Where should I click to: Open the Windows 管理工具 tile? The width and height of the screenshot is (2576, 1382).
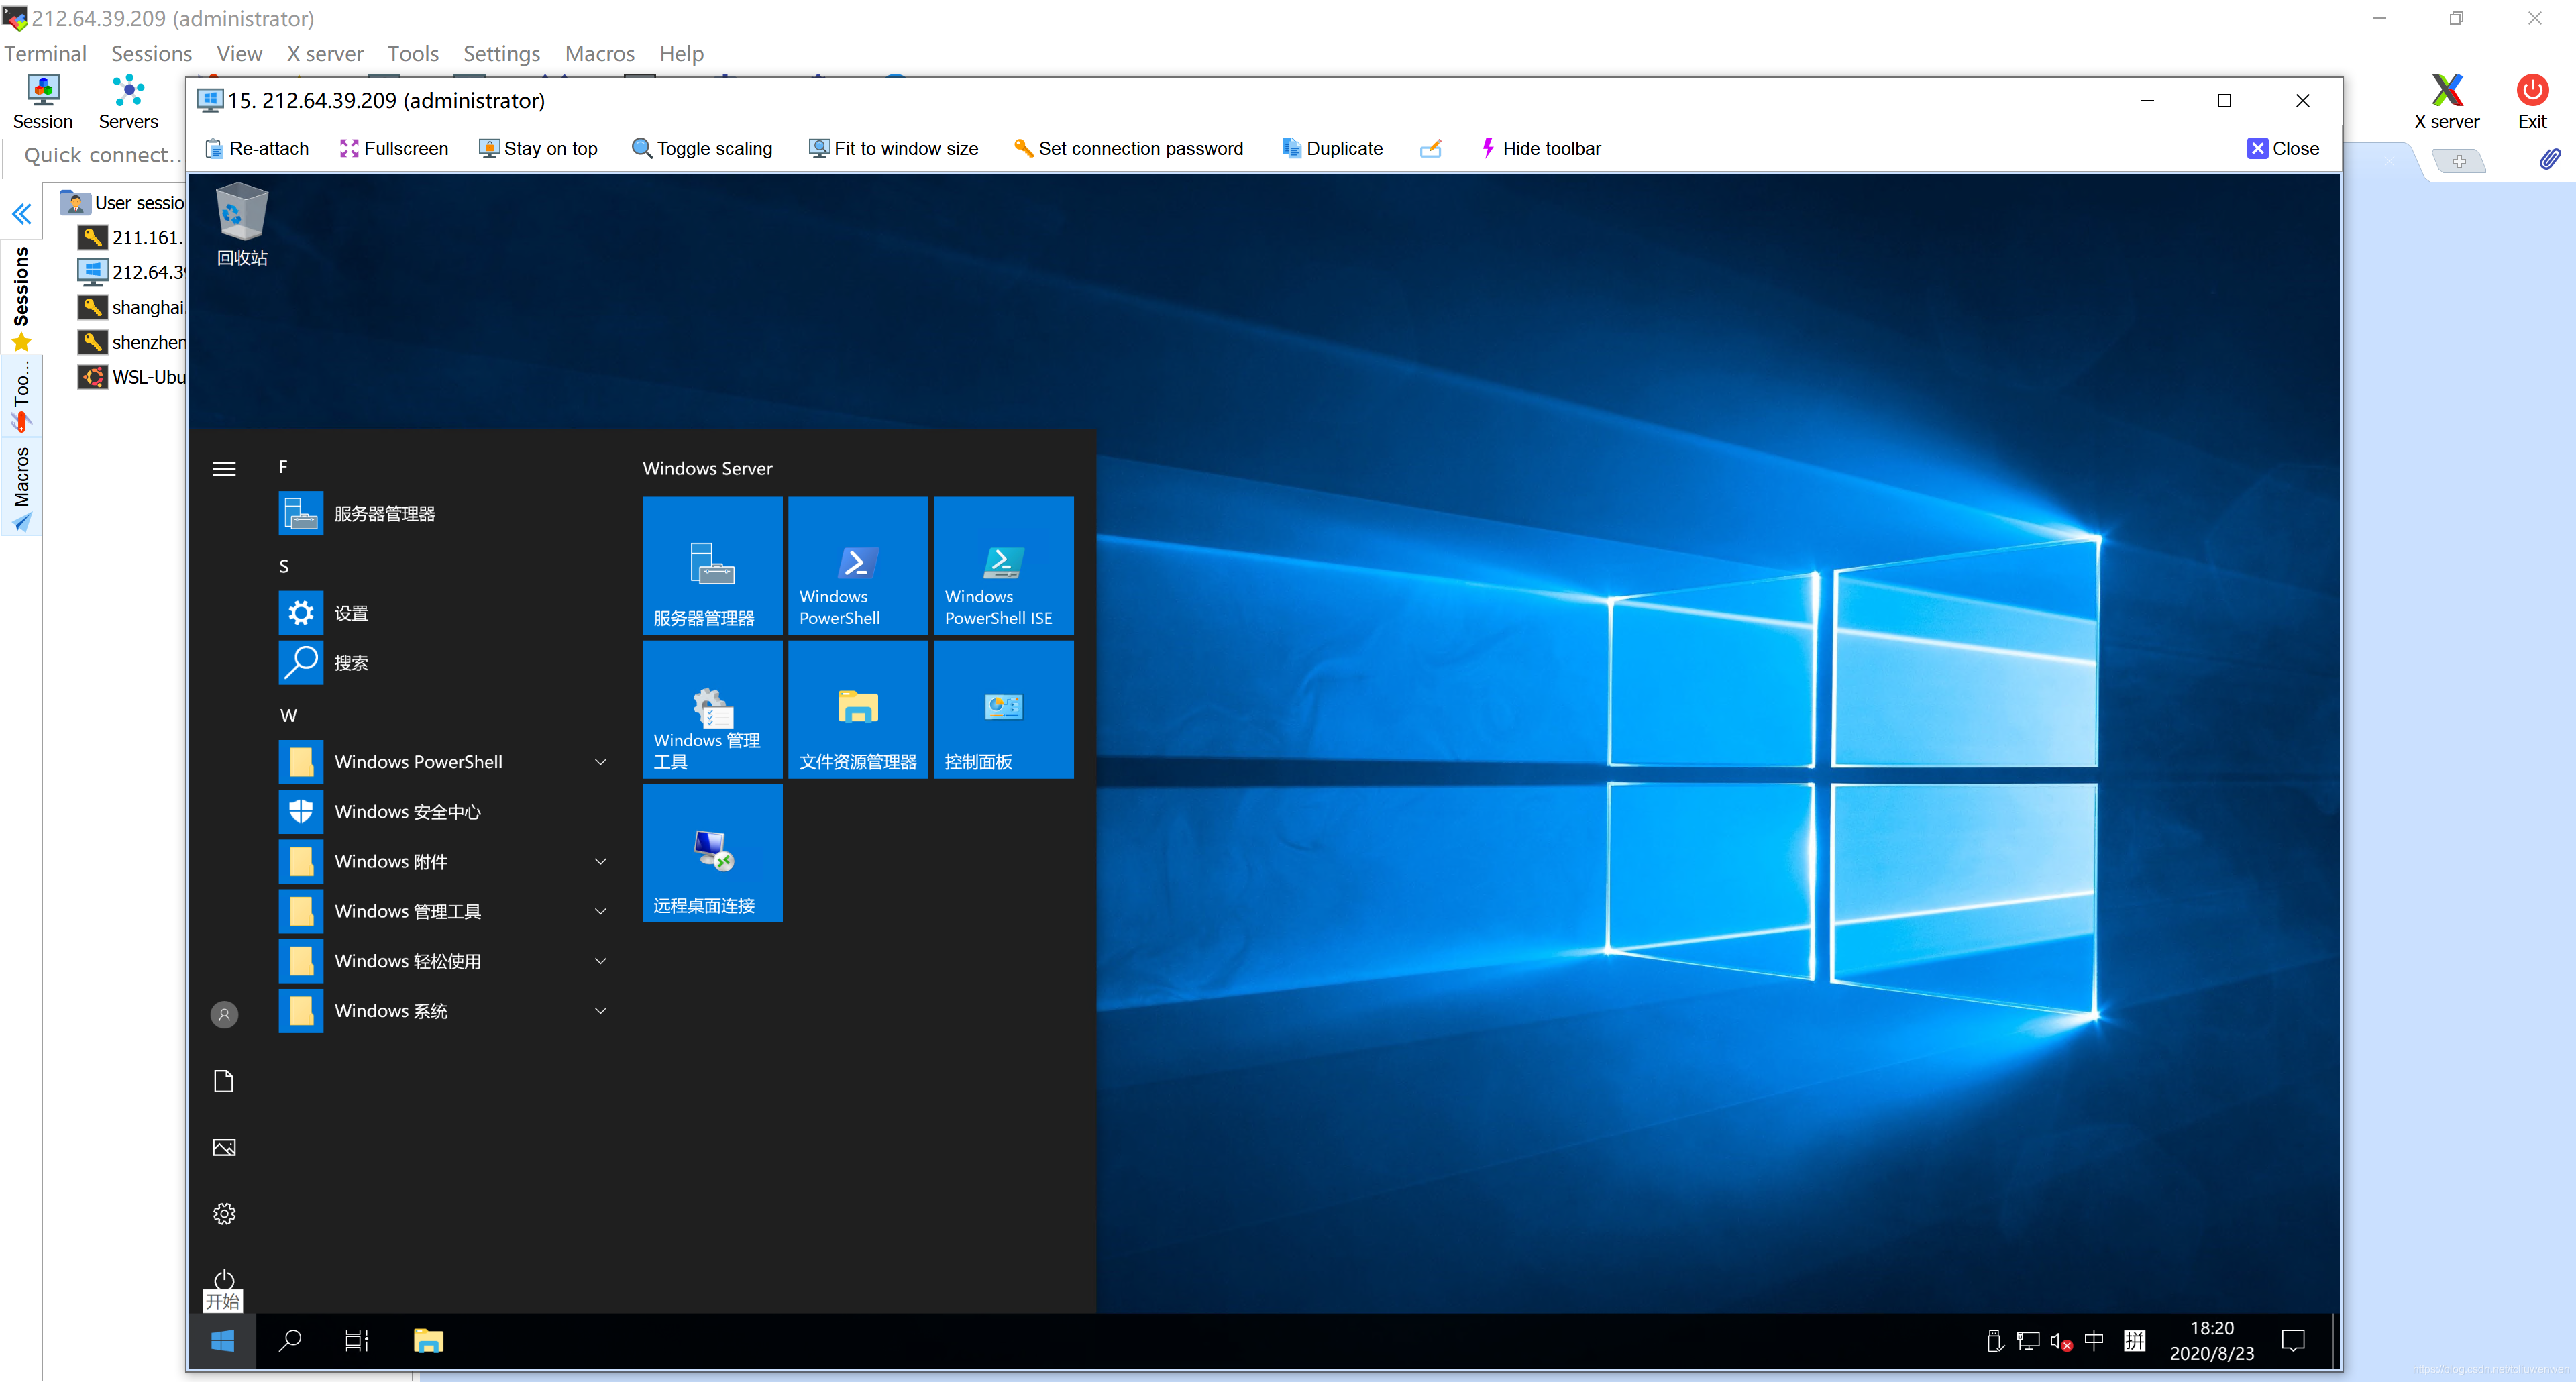click(712, 710)
